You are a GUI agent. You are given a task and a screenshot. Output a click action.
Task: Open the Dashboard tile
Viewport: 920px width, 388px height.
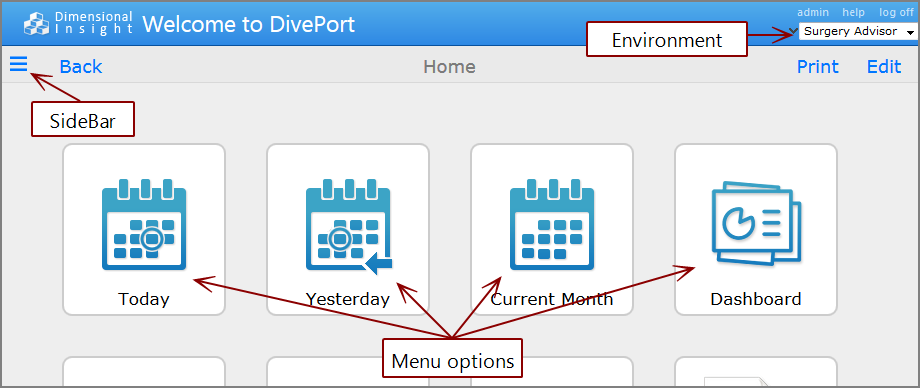pos(756,230)
